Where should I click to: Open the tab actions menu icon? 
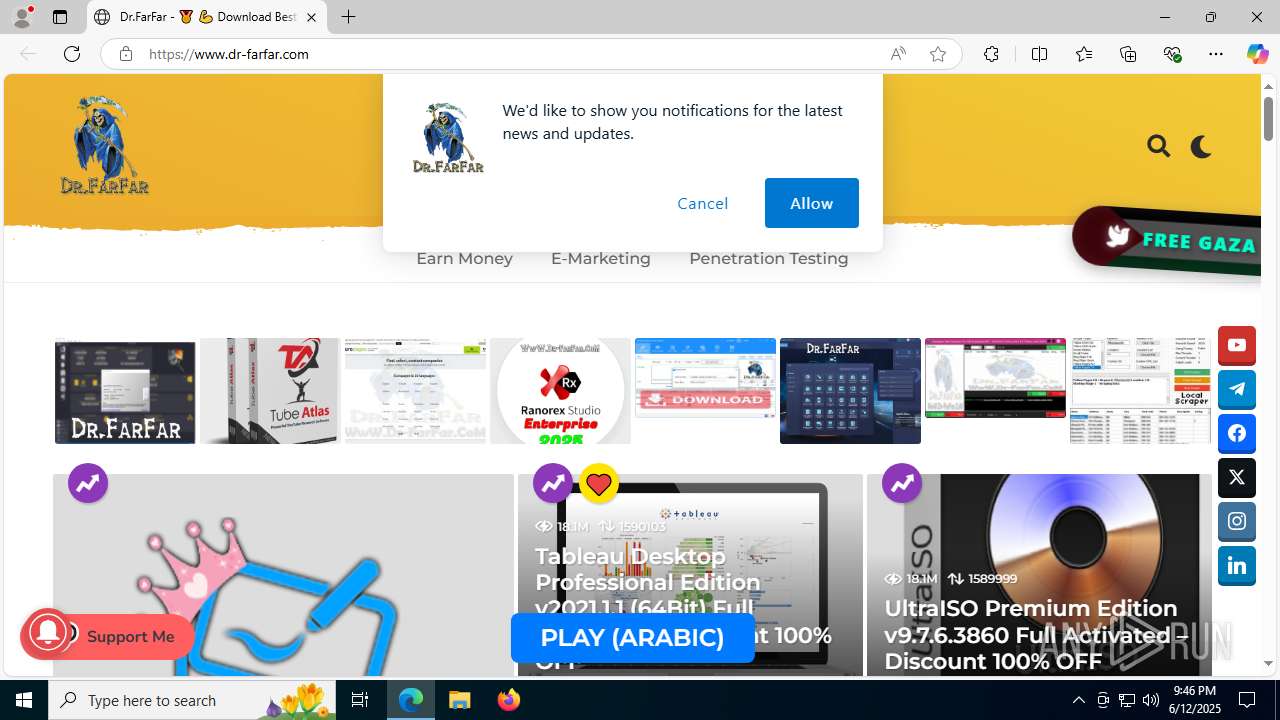click(60, 17)
